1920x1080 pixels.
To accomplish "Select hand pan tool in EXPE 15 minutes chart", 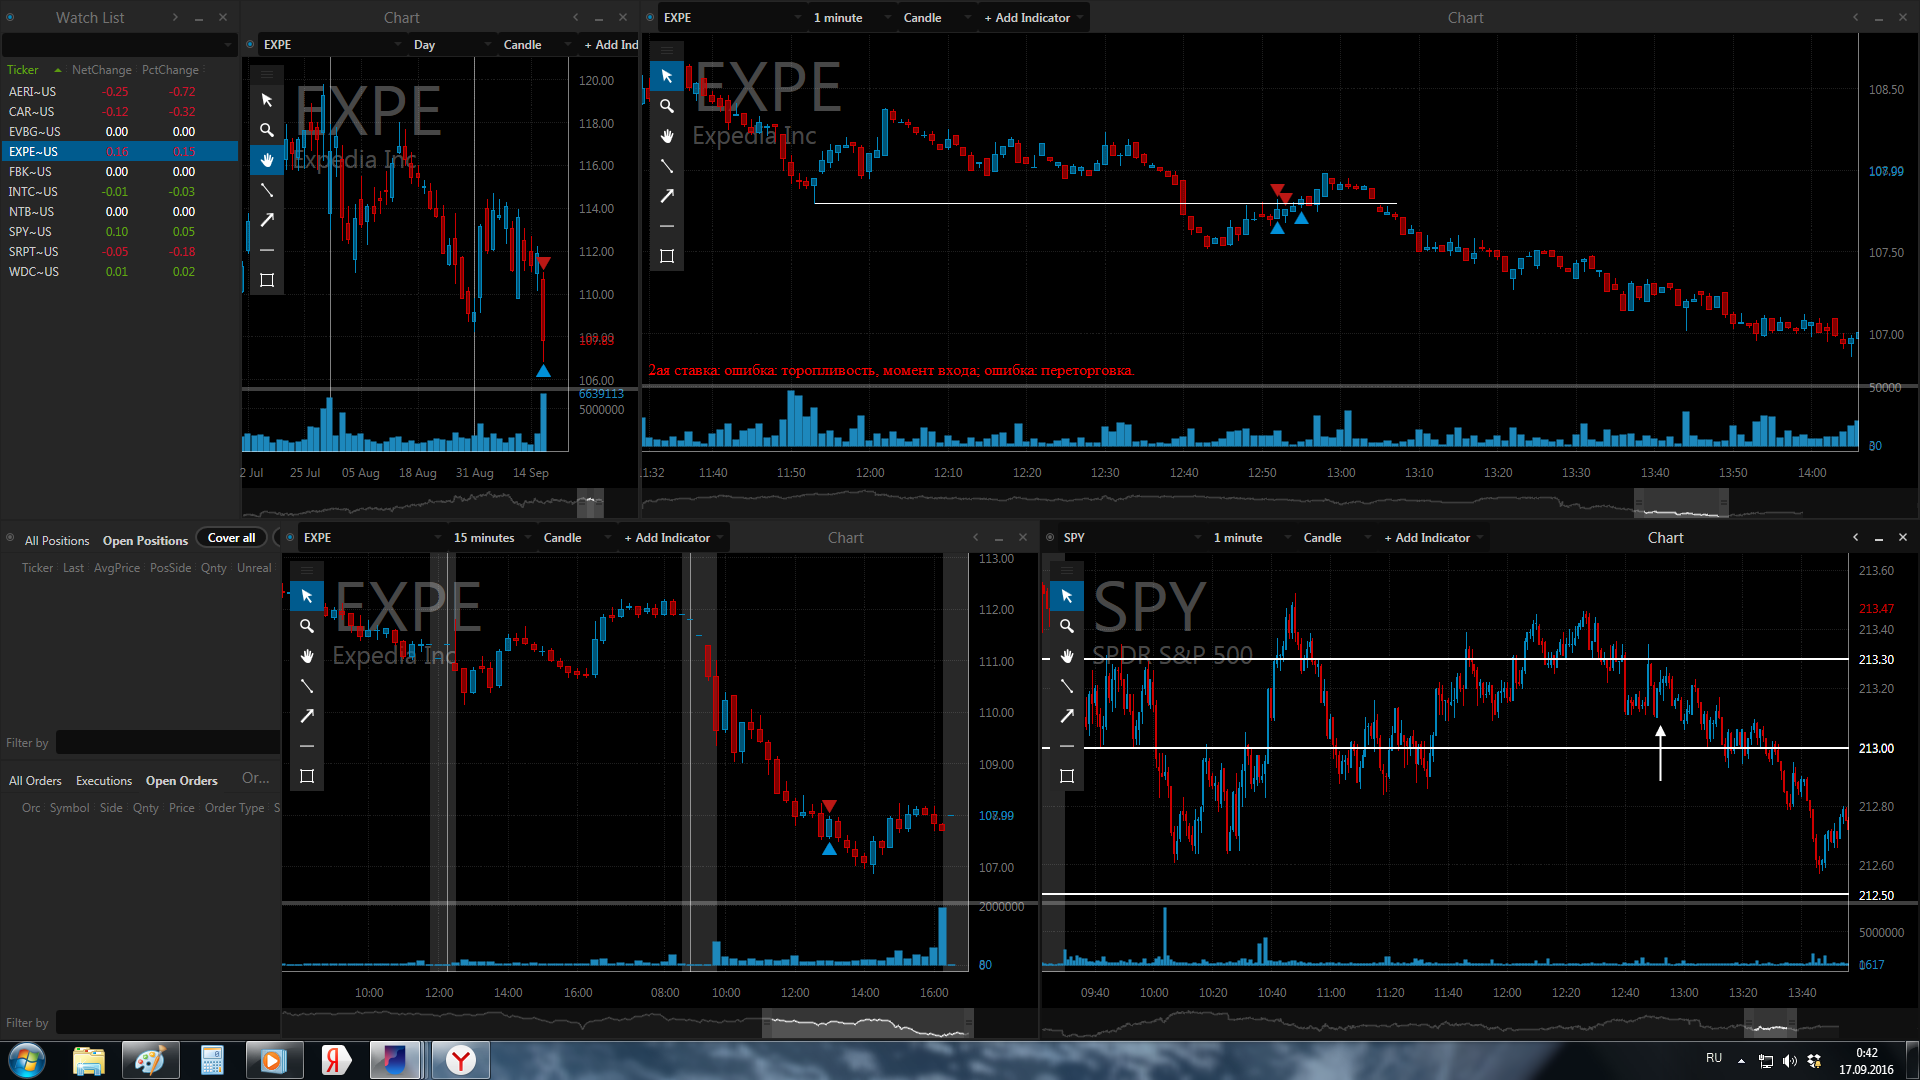I will click(x=307, y=656).
